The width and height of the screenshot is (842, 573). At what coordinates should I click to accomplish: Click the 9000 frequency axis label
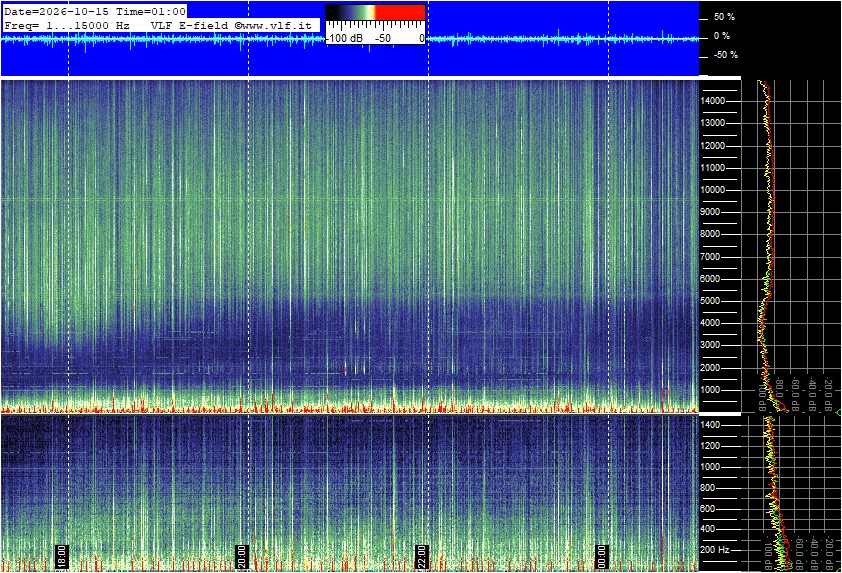click(710, 212)
